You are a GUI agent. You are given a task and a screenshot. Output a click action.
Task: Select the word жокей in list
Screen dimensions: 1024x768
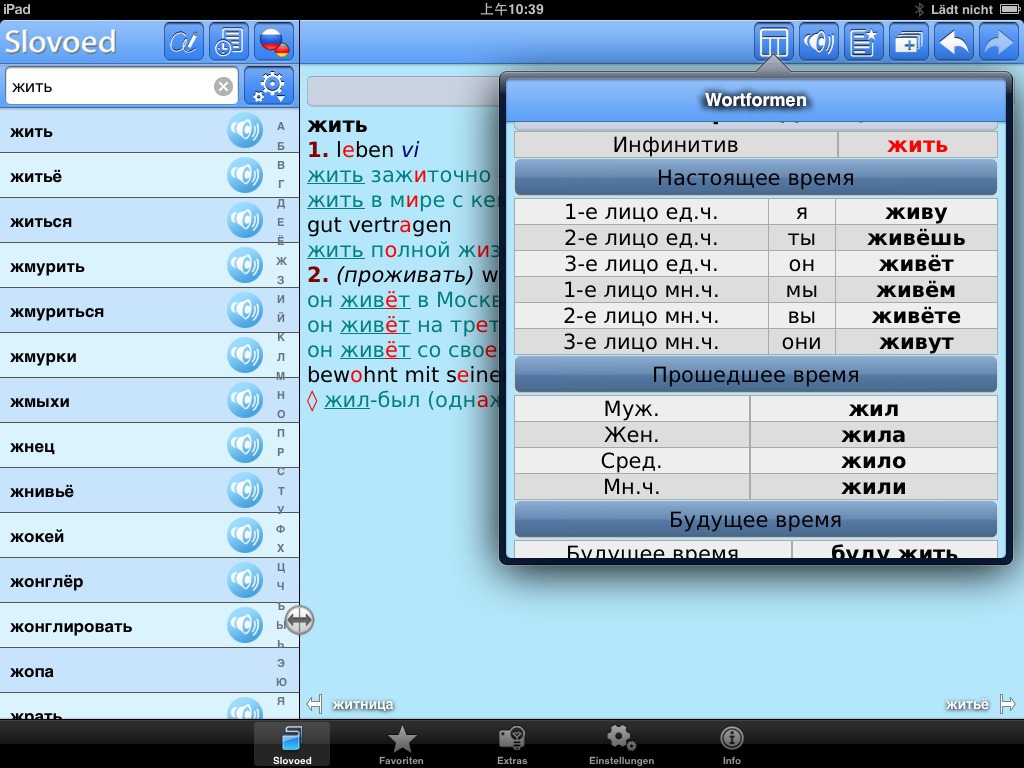(x=37, y=537)
